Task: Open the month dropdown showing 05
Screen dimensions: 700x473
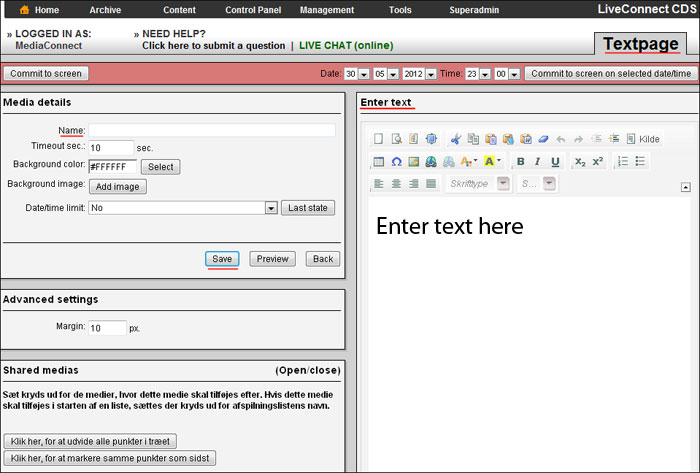Action: click(x=386, y=74)
